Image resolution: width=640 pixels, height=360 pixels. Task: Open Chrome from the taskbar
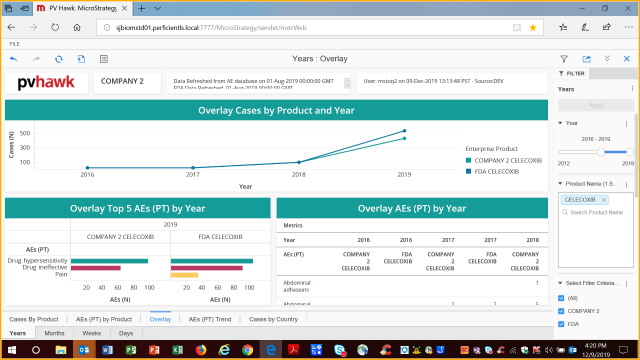pyautogui.click(x=247, y=350)
